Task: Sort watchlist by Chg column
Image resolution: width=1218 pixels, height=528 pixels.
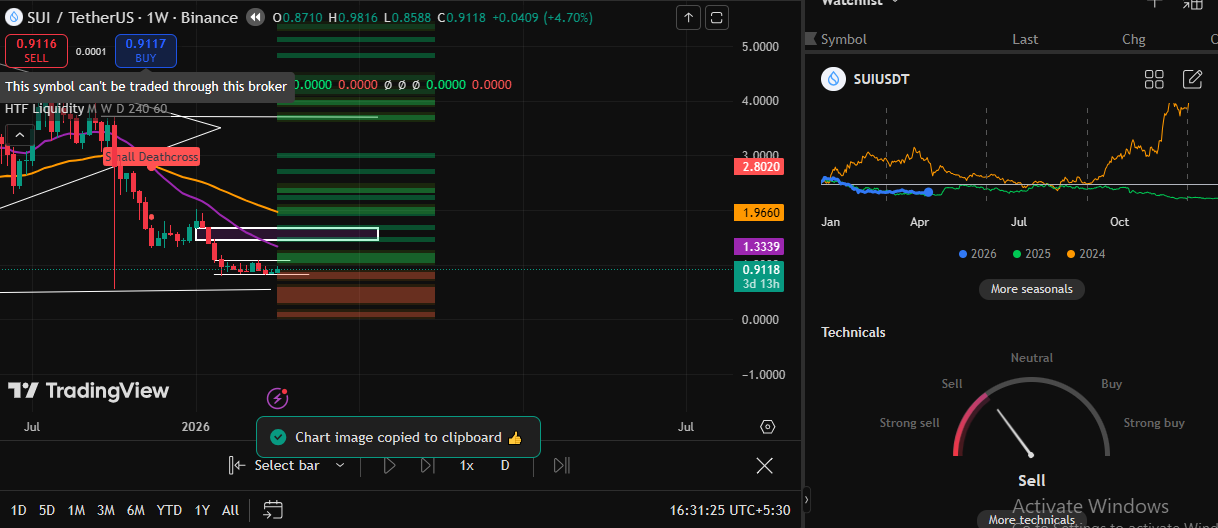Action: [1133, 39]
